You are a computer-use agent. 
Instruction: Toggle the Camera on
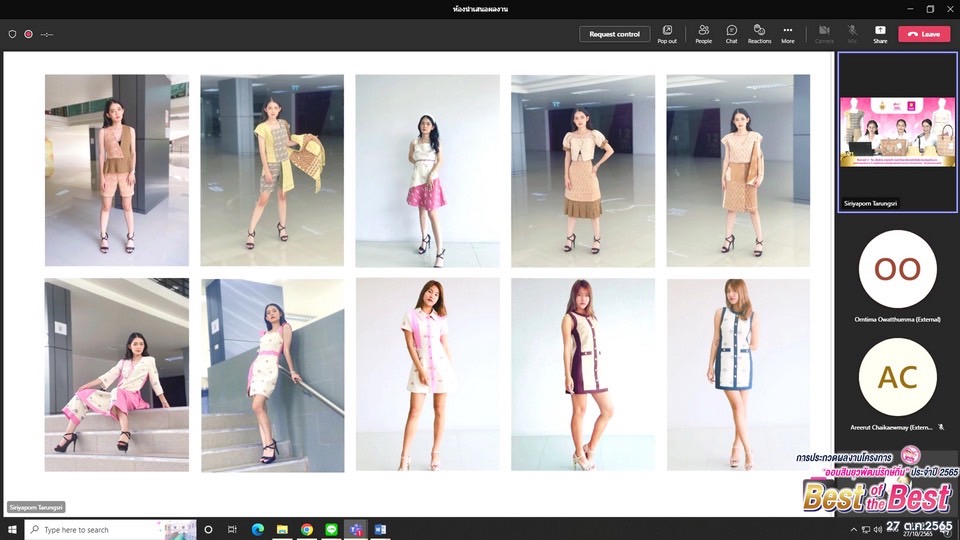click(824, 33)
